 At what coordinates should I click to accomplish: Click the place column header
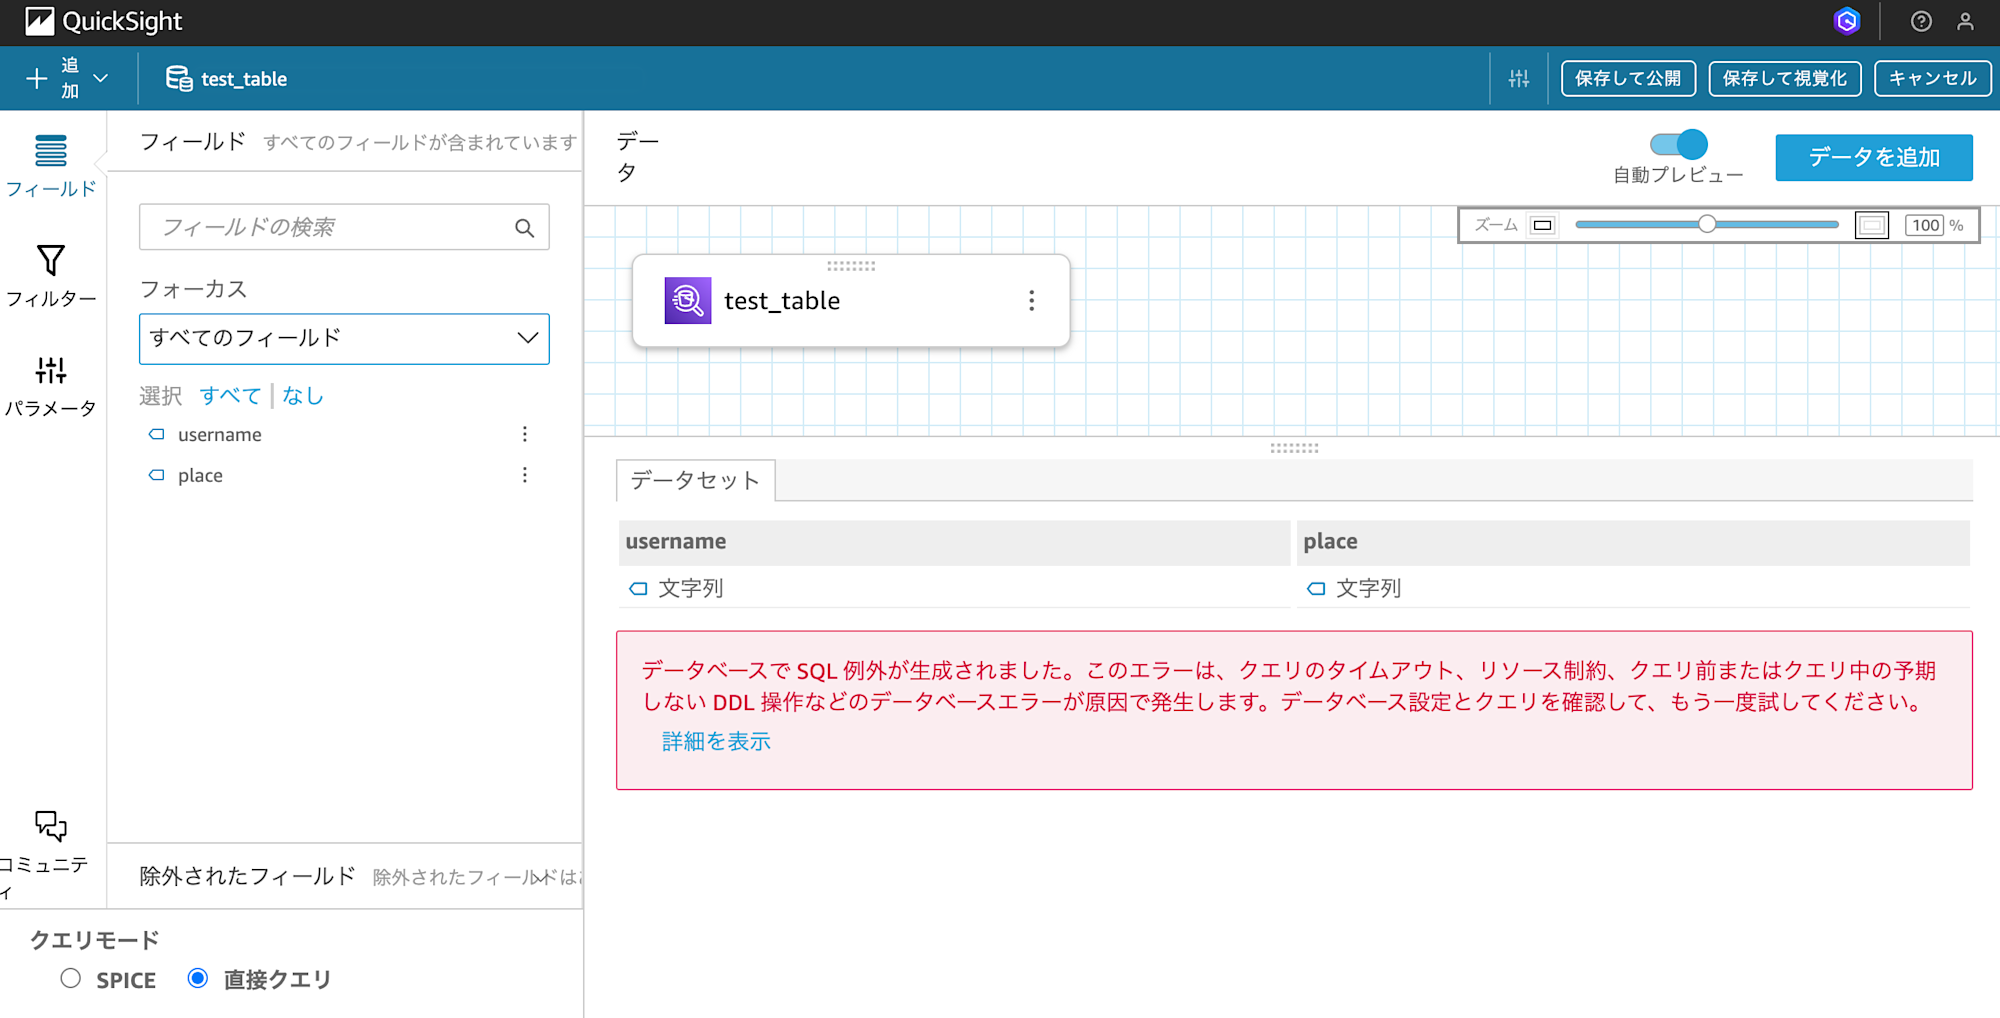pos(1633,541)
